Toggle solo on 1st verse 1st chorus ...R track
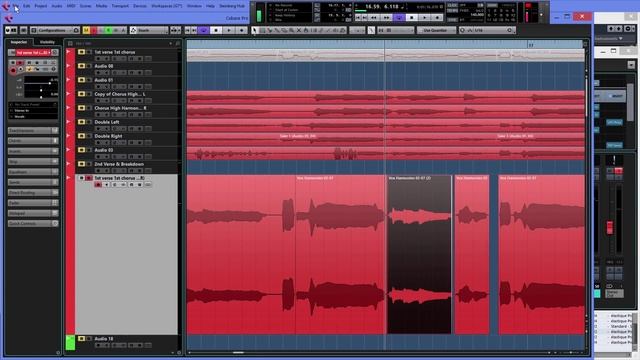This screenshot has height=360, width=640. [x=89, y=178]
